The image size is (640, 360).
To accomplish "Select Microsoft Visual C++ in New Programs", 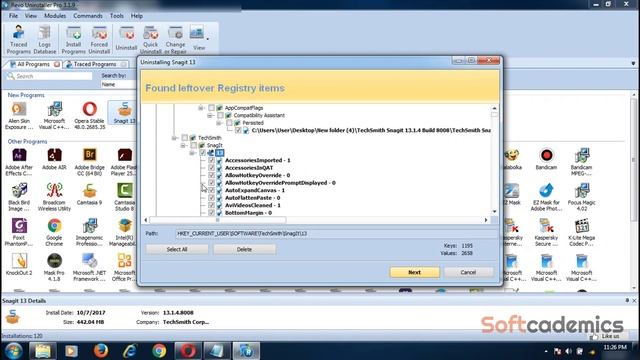I will 54,116.
